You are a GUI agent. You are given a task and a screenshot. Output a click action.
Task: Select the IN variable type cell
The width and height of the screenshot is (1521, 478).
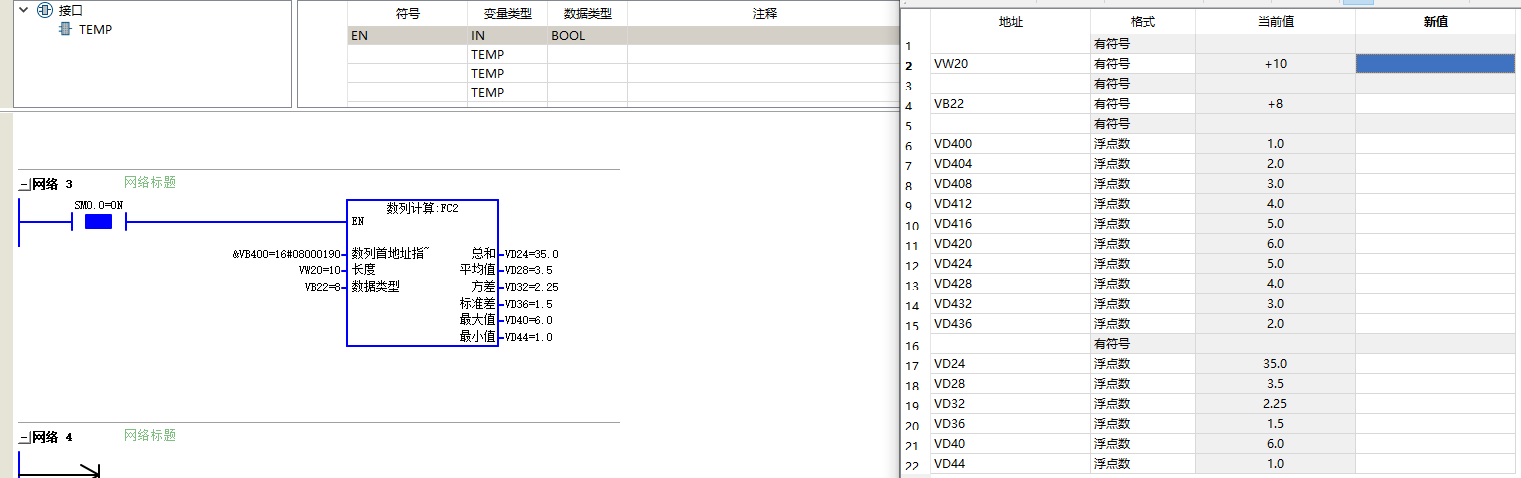pos(507,35)
